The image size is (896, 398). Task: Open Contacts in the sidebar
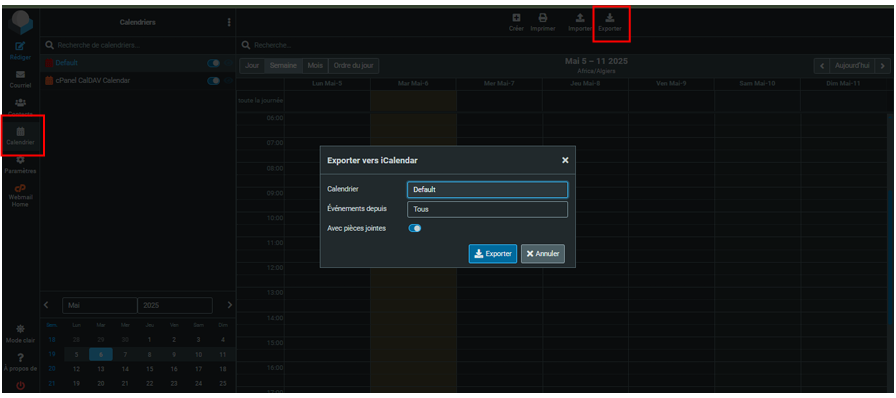tap(20, 107)
